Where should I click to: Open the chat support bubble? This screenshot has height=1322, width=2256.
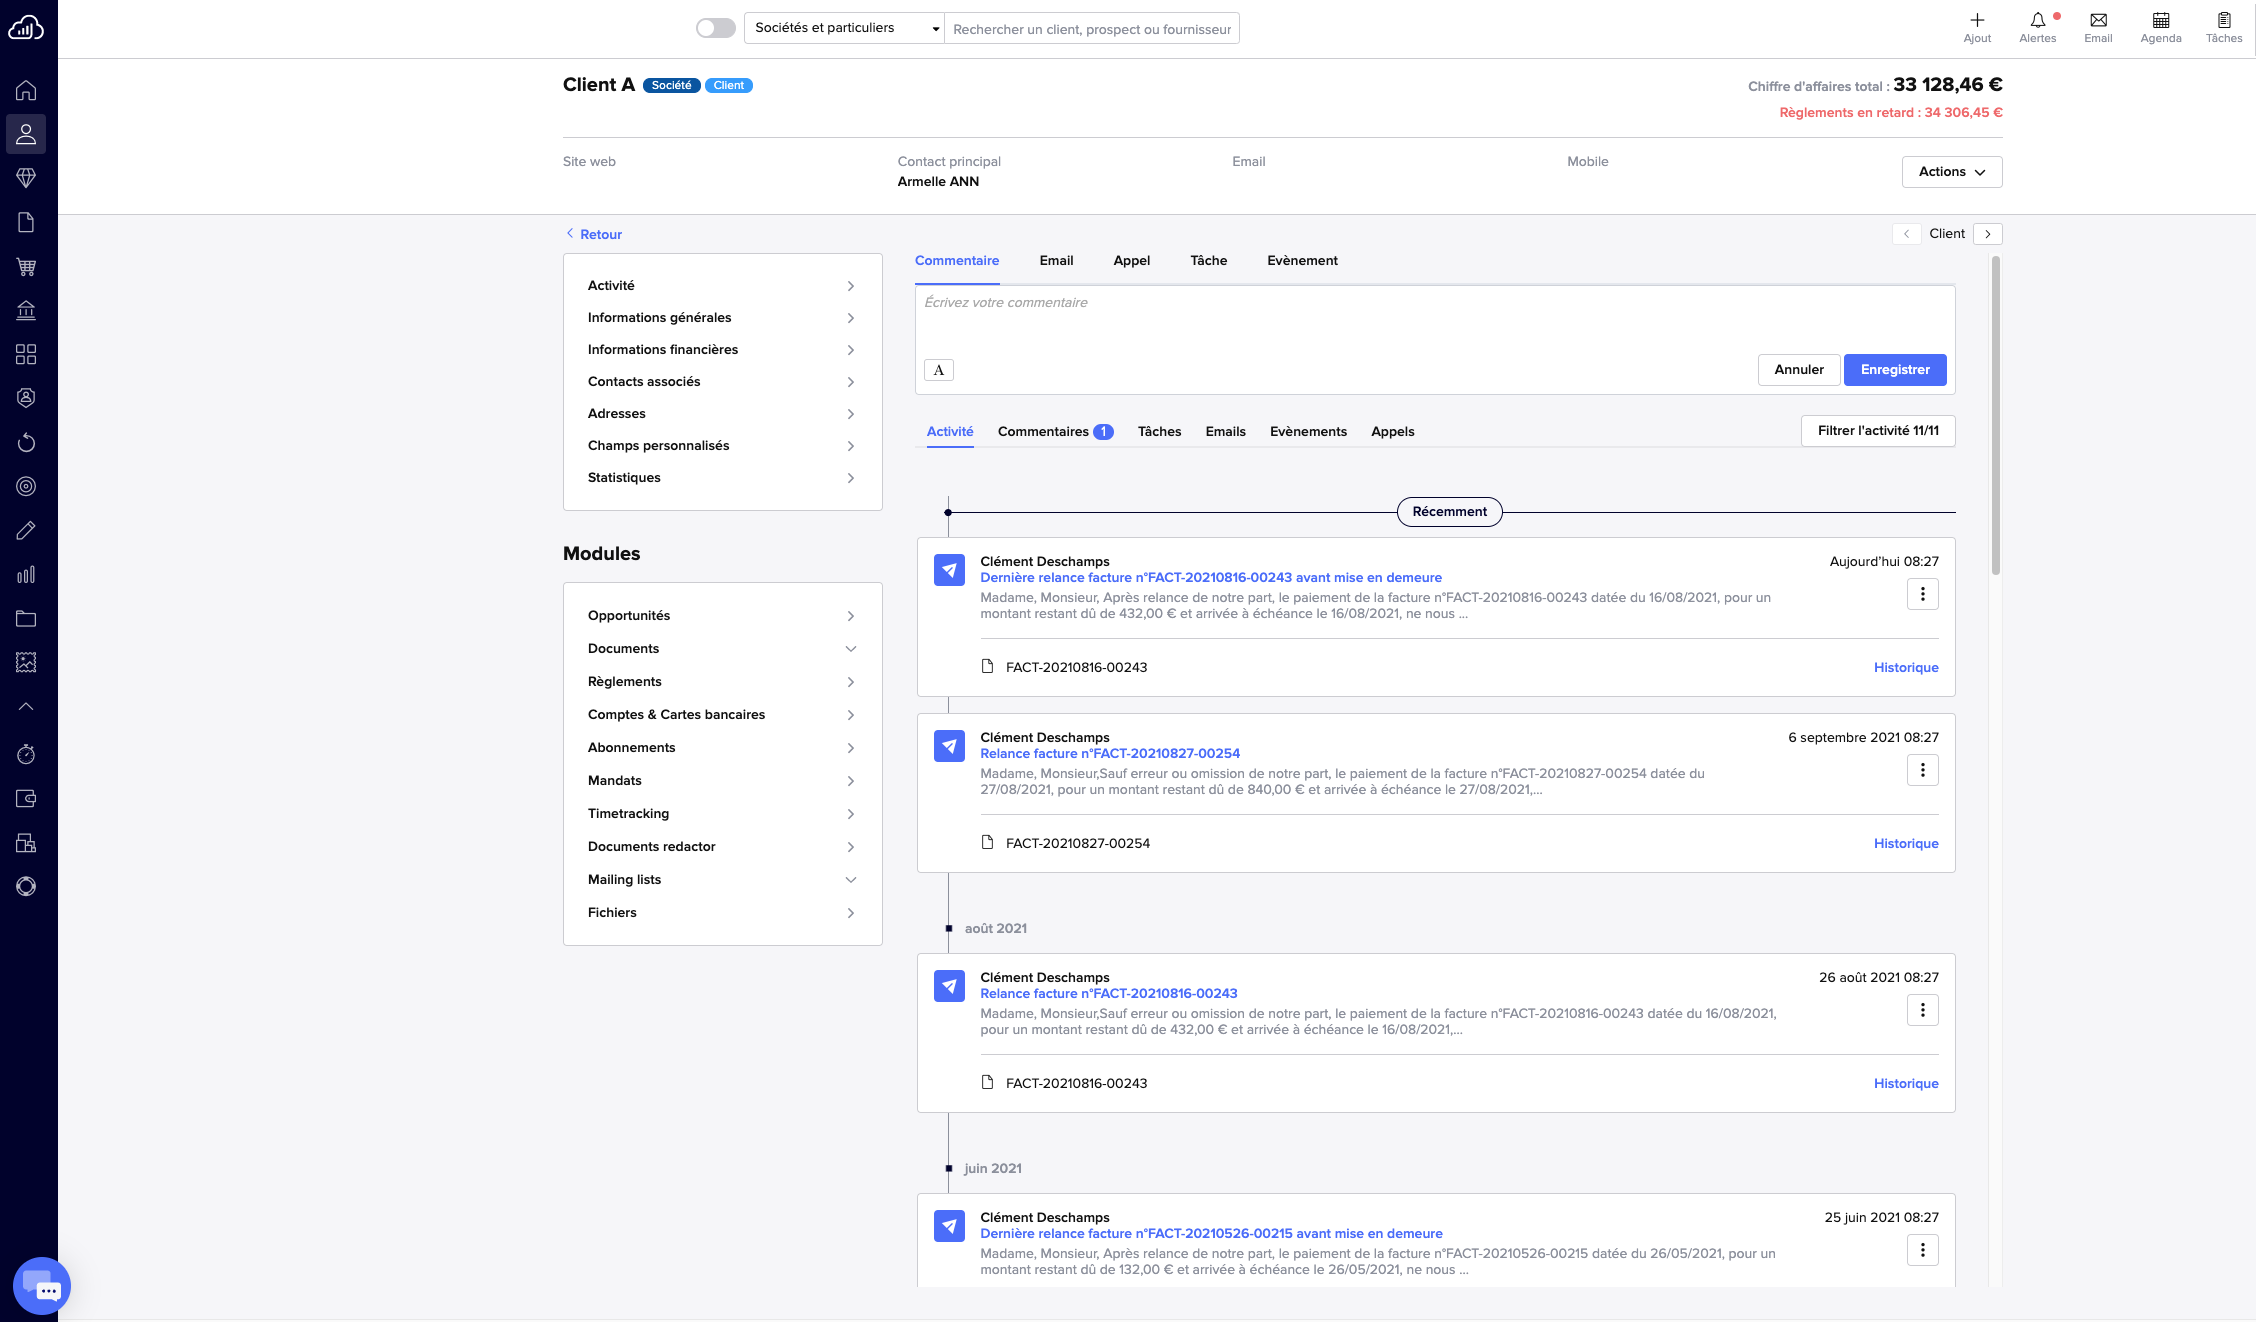42,1286
